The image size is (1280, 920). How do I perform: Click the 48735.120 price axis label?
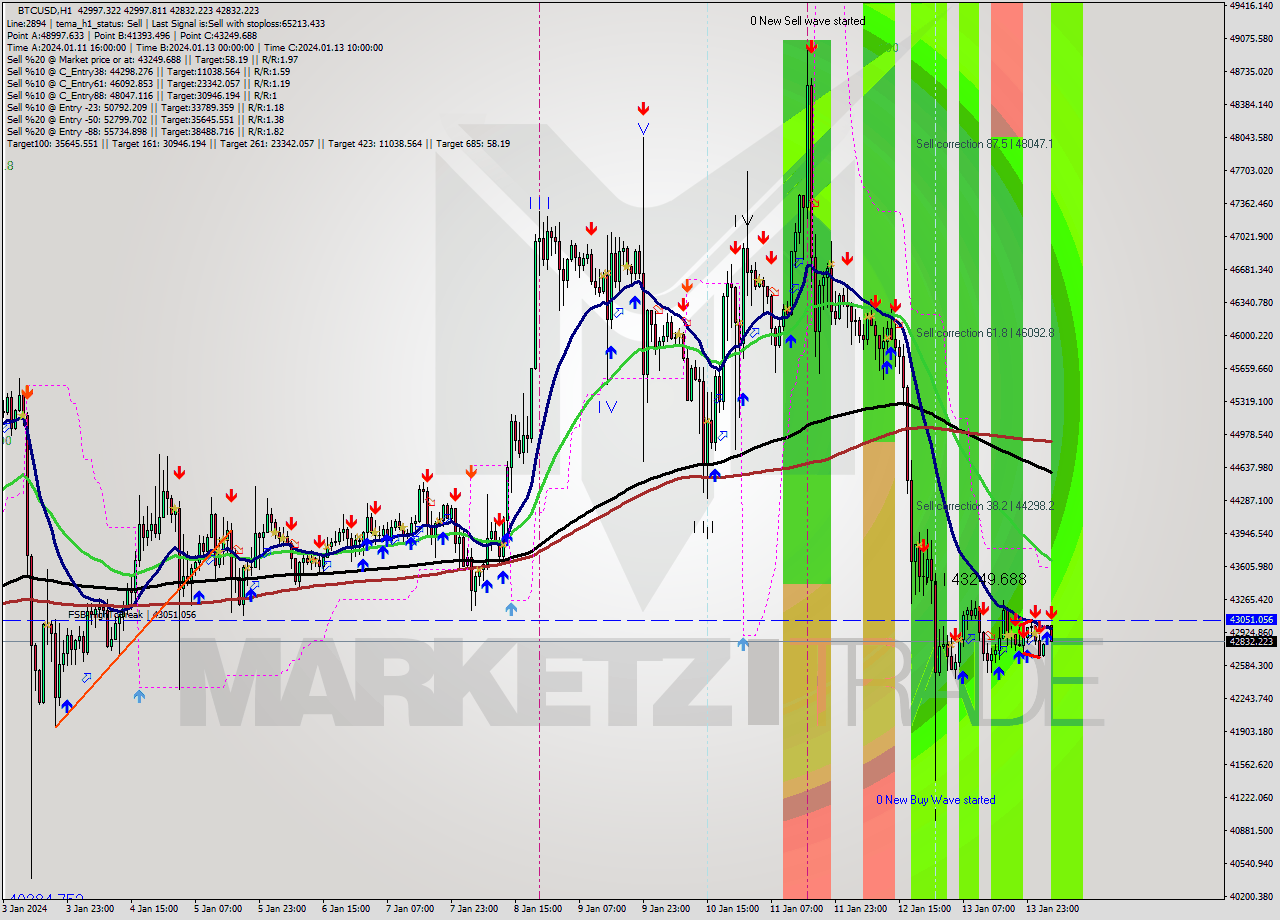(x=1250, y=71)
